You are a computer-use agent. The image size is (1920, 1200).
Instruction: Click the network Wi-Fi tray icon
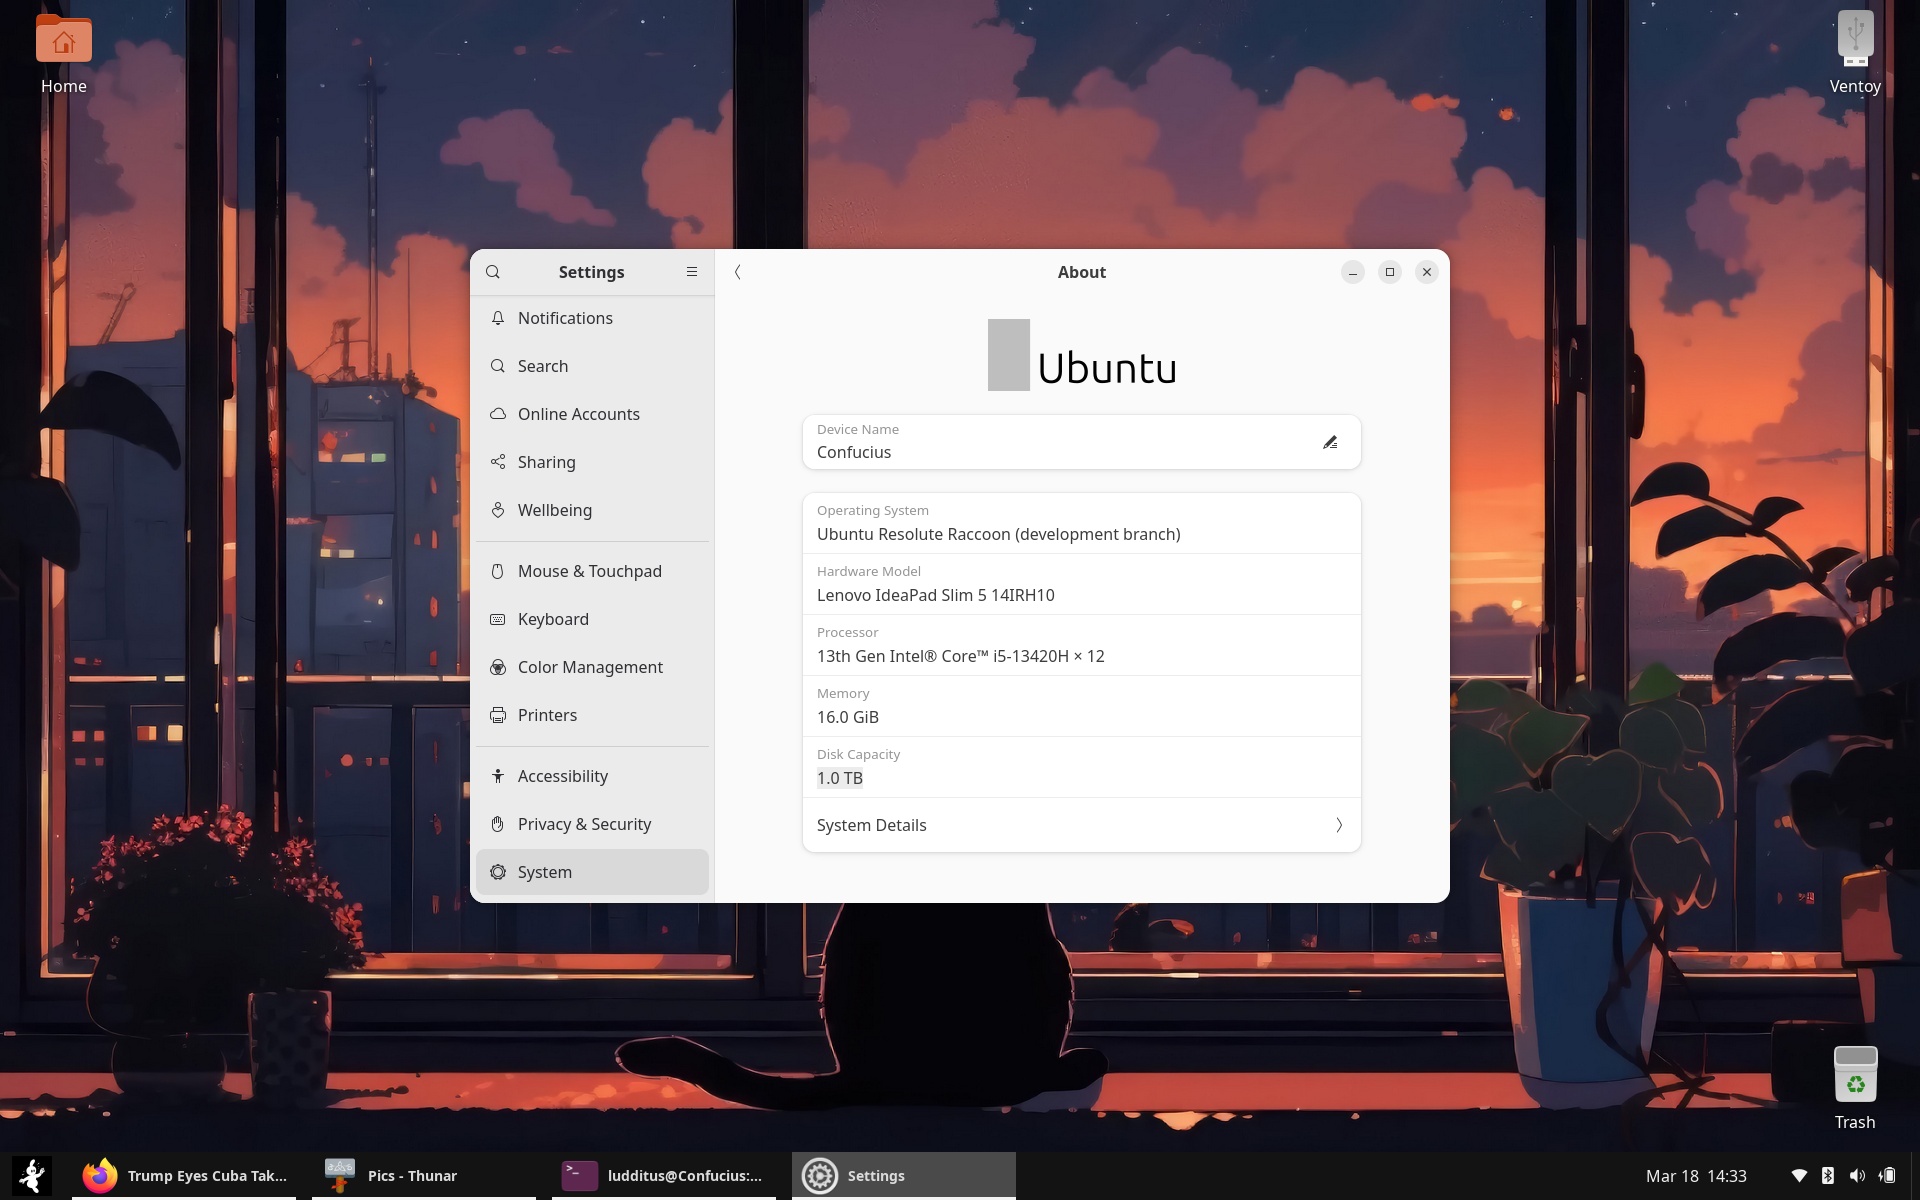(x=1798, y=1176)
